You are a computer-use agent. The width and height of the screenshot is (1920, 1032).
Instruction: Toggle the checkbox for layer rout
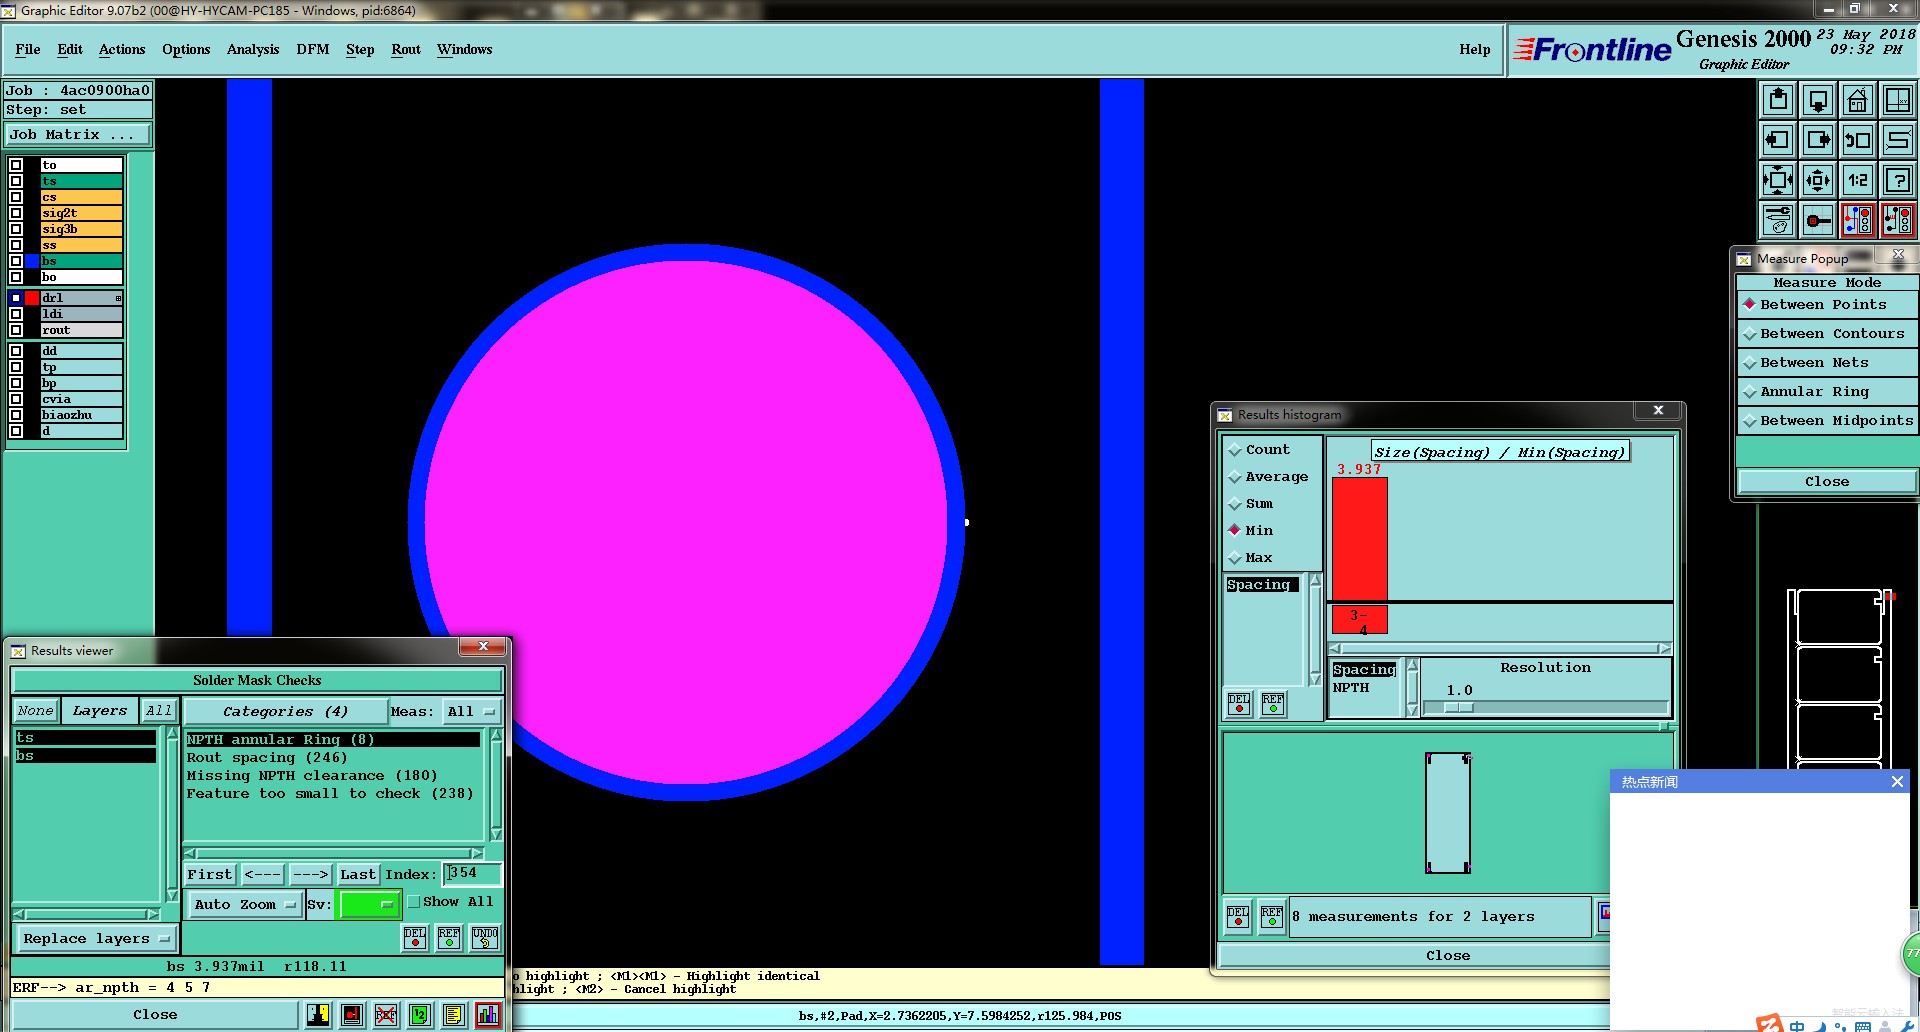point(16,330)
